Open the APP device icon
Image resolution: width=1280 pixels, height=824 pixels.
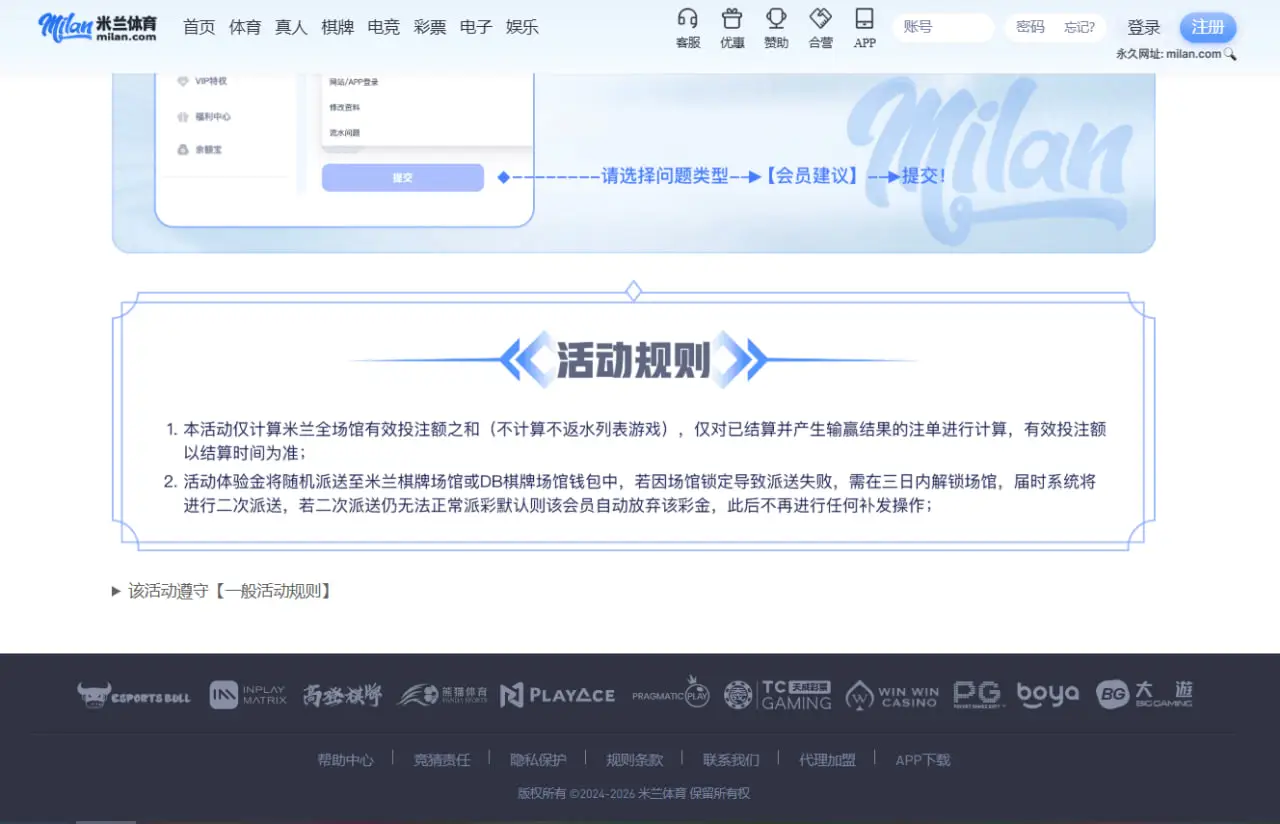pos(865,28)
